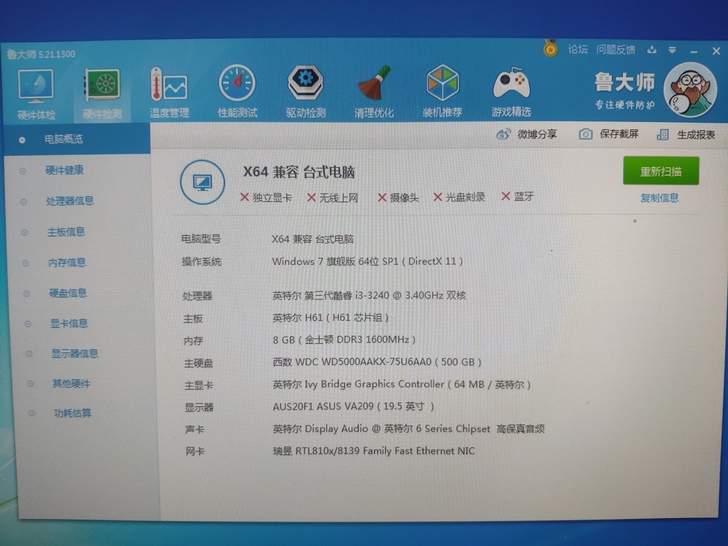Click the RTL810x/8139 Ethernet NIC value
728x546 pixels.
(x=374, y=451)
